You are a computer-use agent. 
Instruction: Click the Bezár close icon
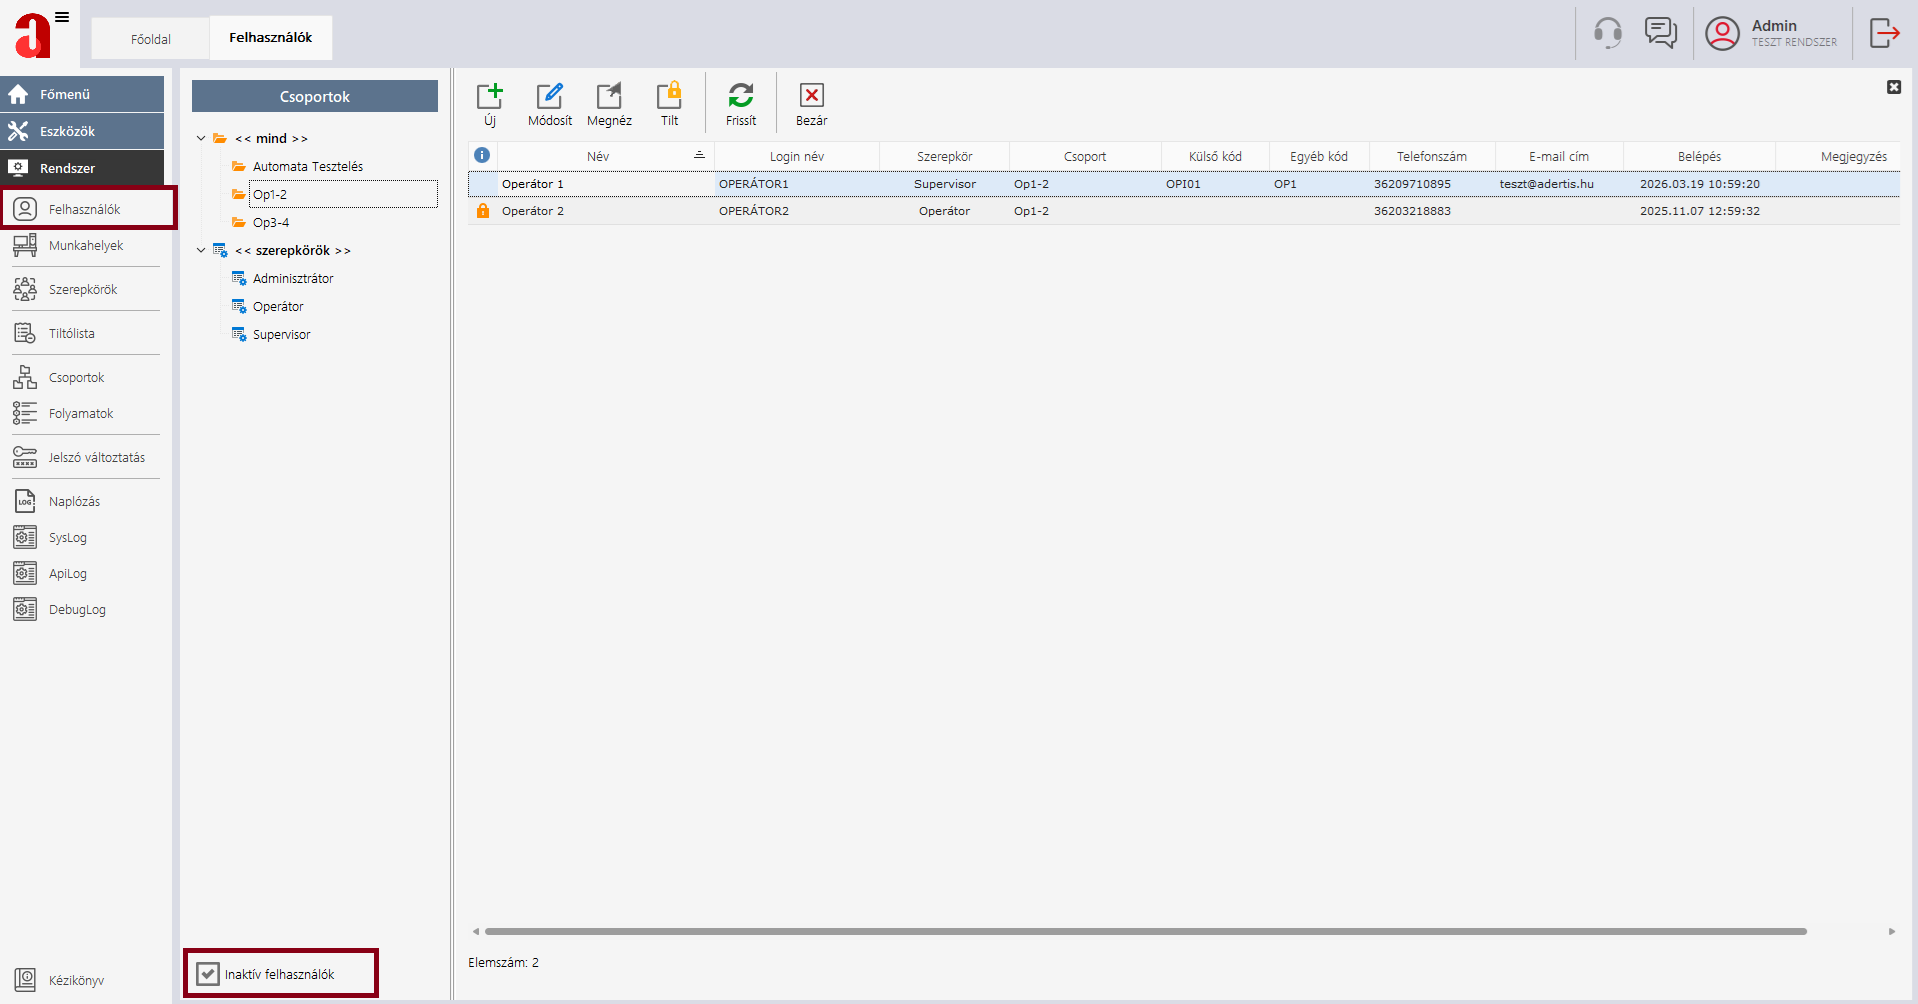coord(812,96)
